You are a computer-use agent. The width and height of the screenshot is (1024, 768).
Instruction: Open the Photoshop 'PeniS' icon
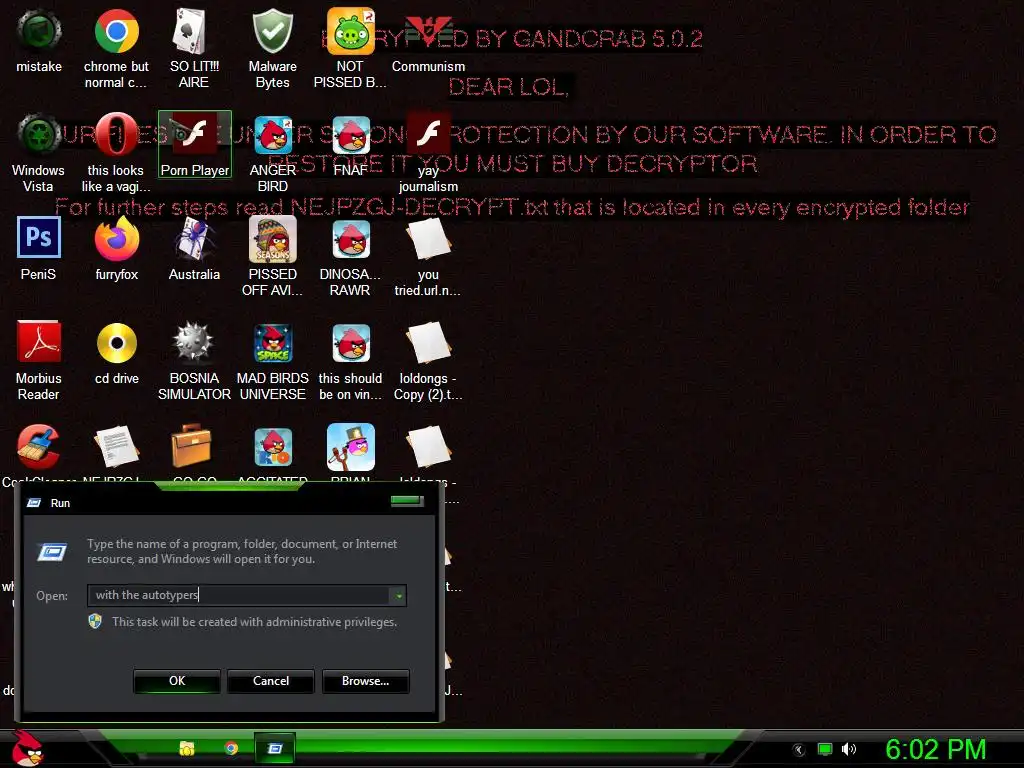click(x=39, y=249)
